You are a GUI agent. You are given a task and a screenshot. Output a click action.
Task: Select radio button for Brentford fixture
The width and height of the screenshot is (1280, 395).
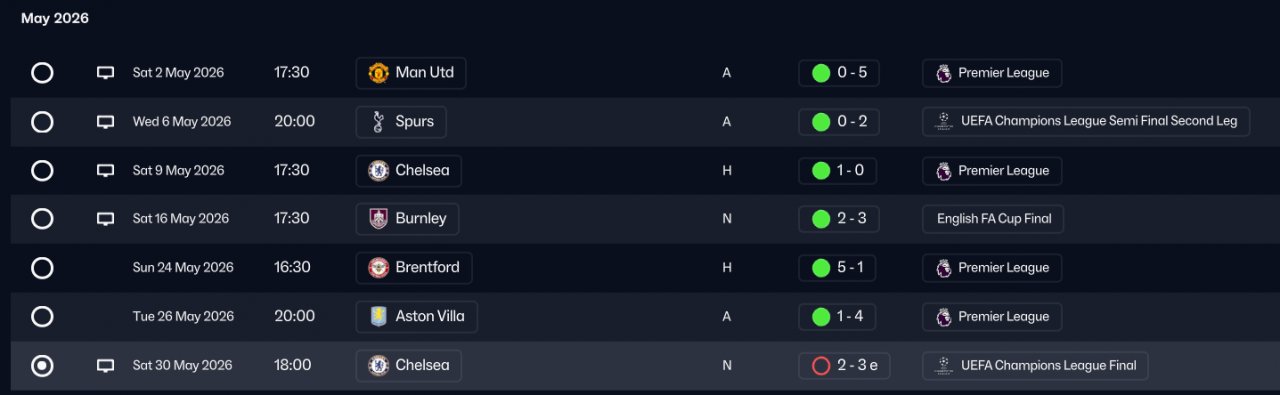click(42, 268)
